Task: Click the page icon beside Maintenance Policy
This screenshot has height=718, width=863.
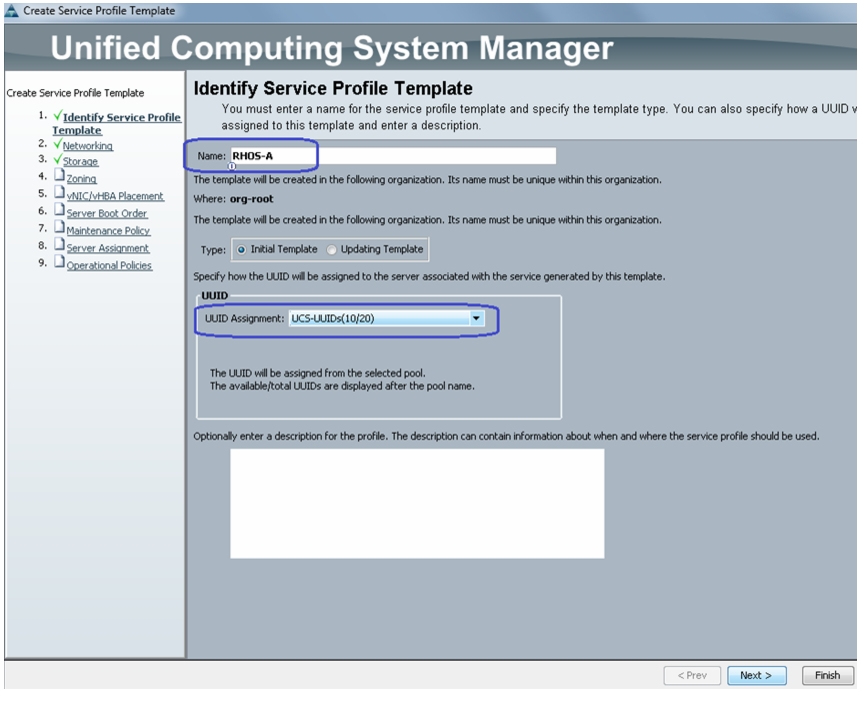Action: click(59, 227)
